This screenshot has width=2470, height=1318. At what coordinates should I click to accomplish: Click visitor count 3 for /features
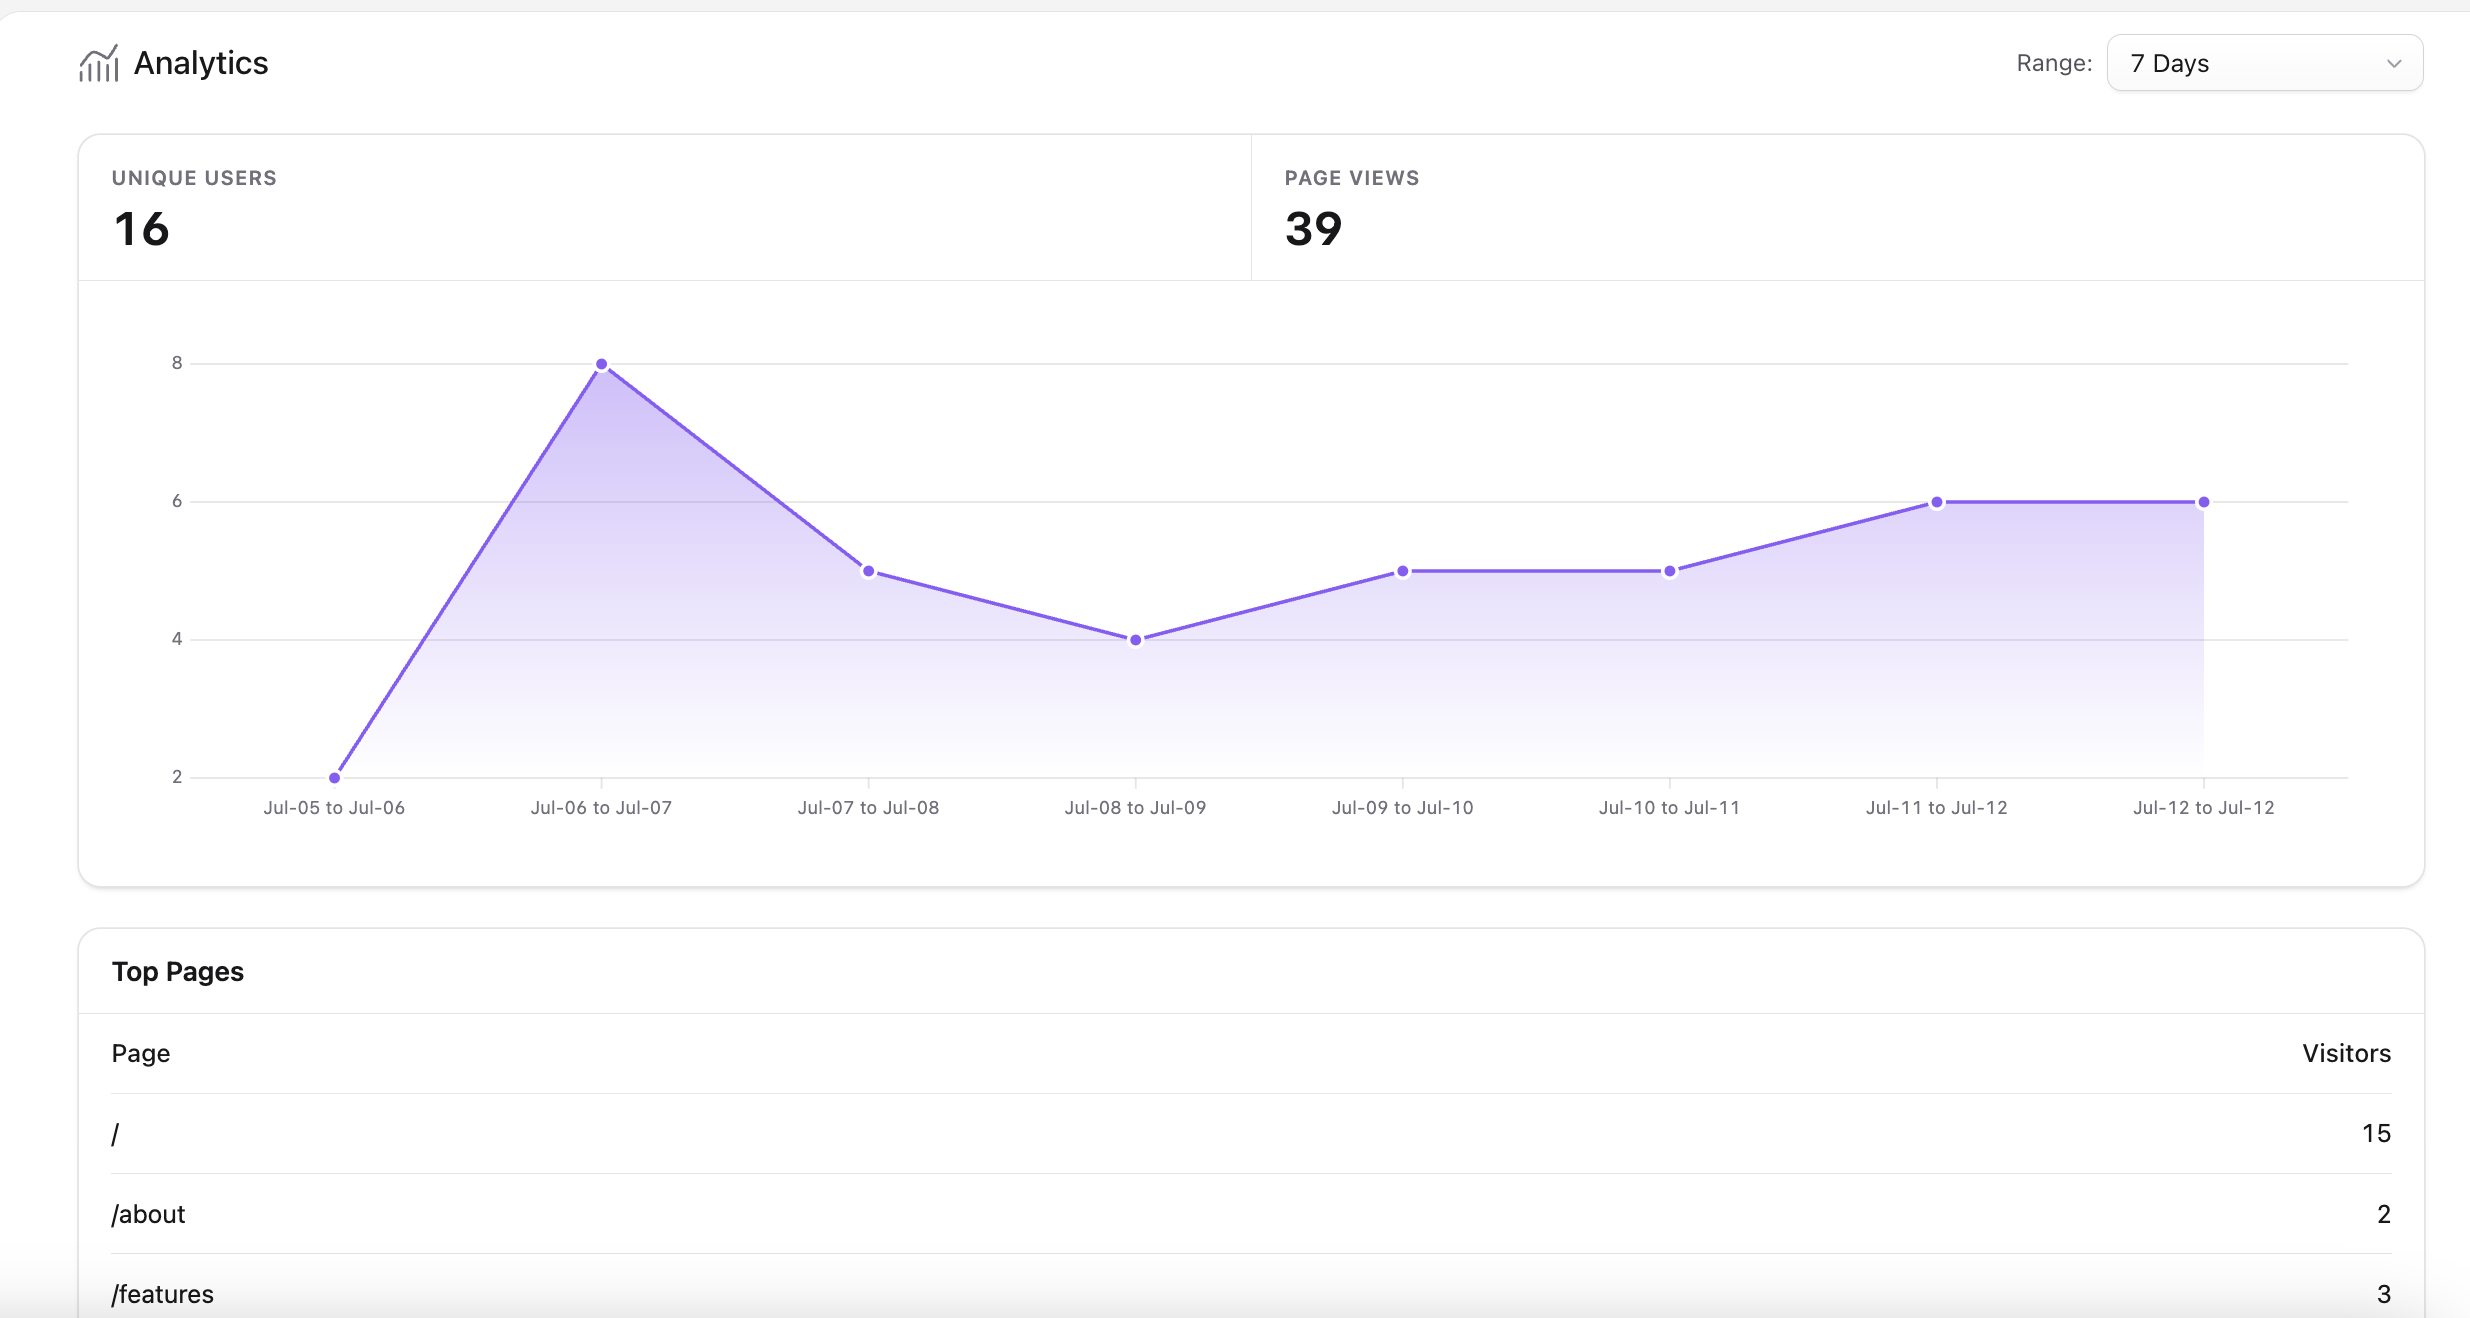2384,1294
